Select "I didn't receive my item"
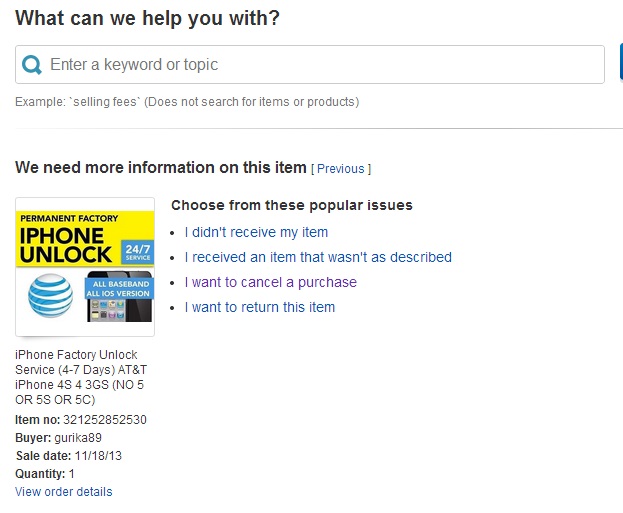Image resolution: width=623 pixels, height=513 pixels. pos(256,232)
